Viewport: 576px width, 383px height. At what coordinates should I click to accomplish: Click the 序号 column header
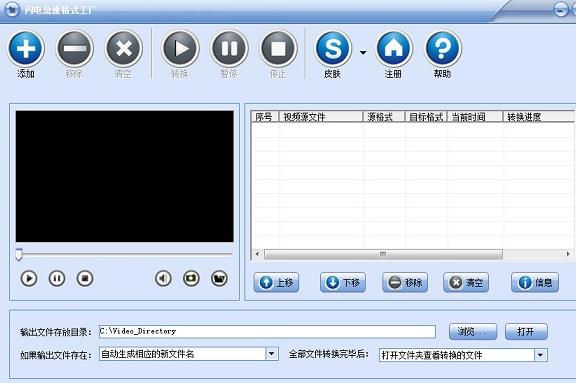pyautogui.click(x=265, y=117)
